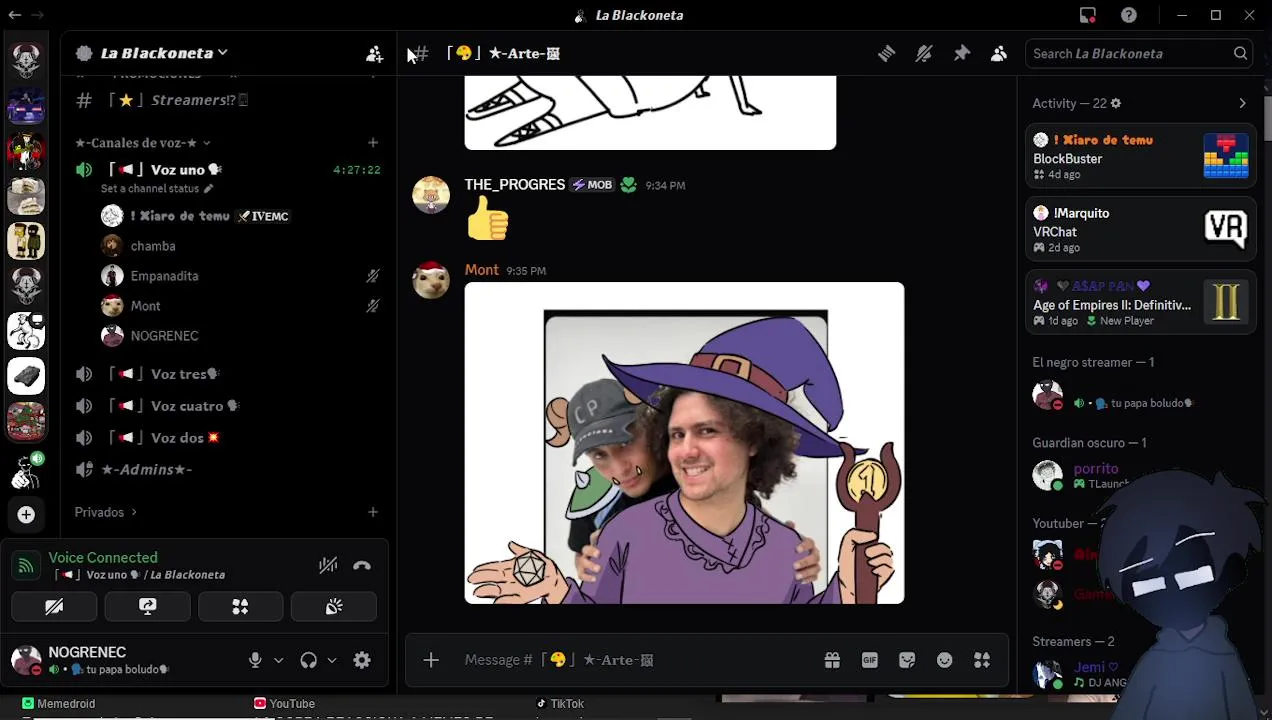Open audio output options dropdown
Viewport: 1272px width, 720px height.
click(x=331, y=660)
